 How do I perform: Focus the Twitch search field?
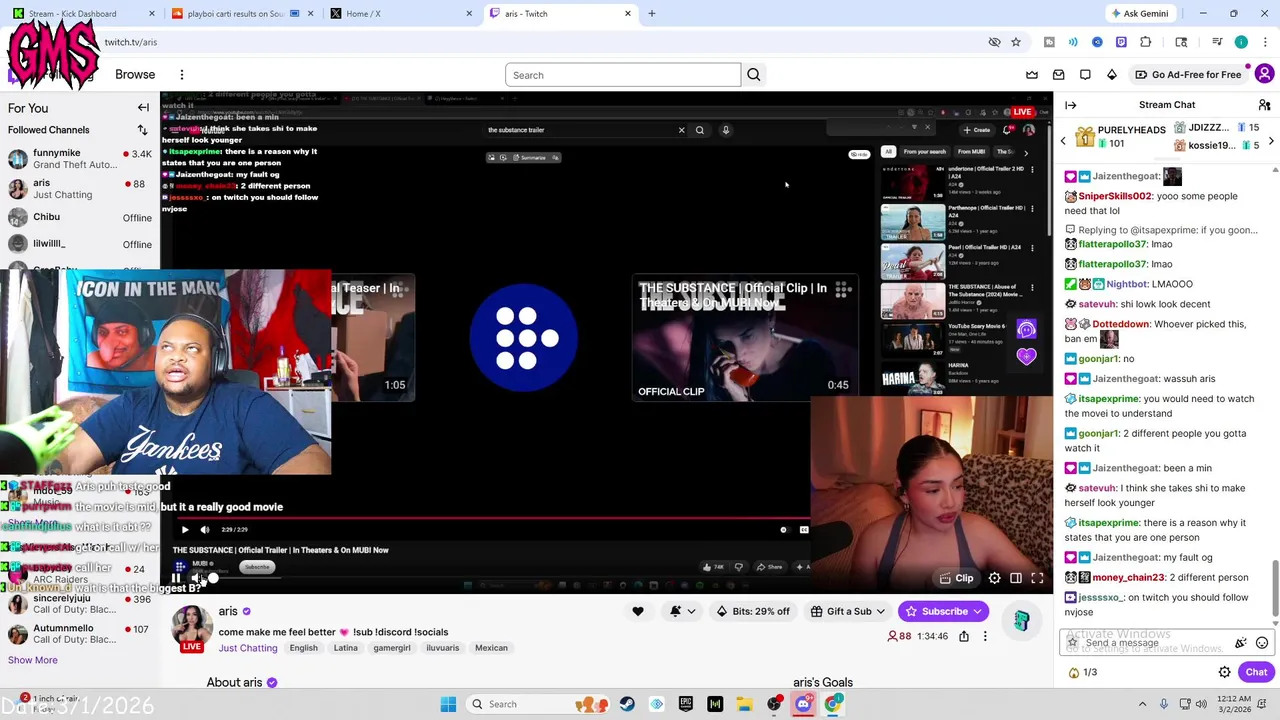click(622, 75)
